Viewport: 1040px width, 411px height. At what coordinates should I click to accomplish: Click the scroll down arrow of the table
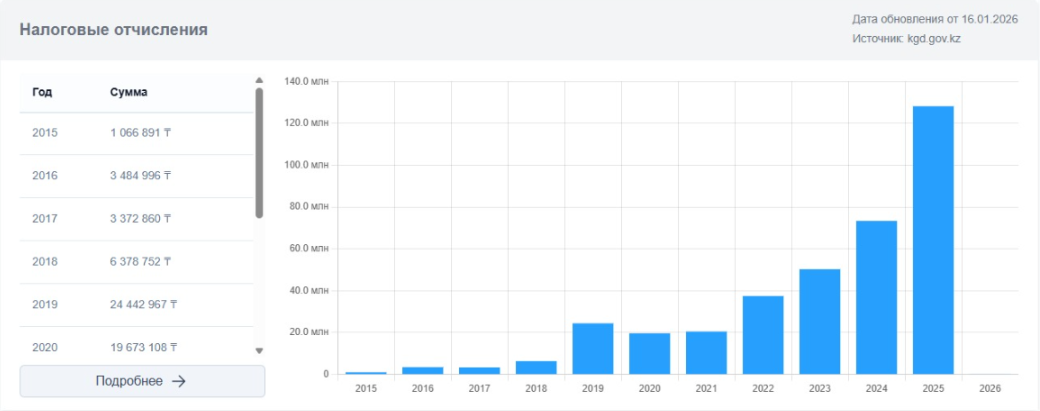point(259,351)
